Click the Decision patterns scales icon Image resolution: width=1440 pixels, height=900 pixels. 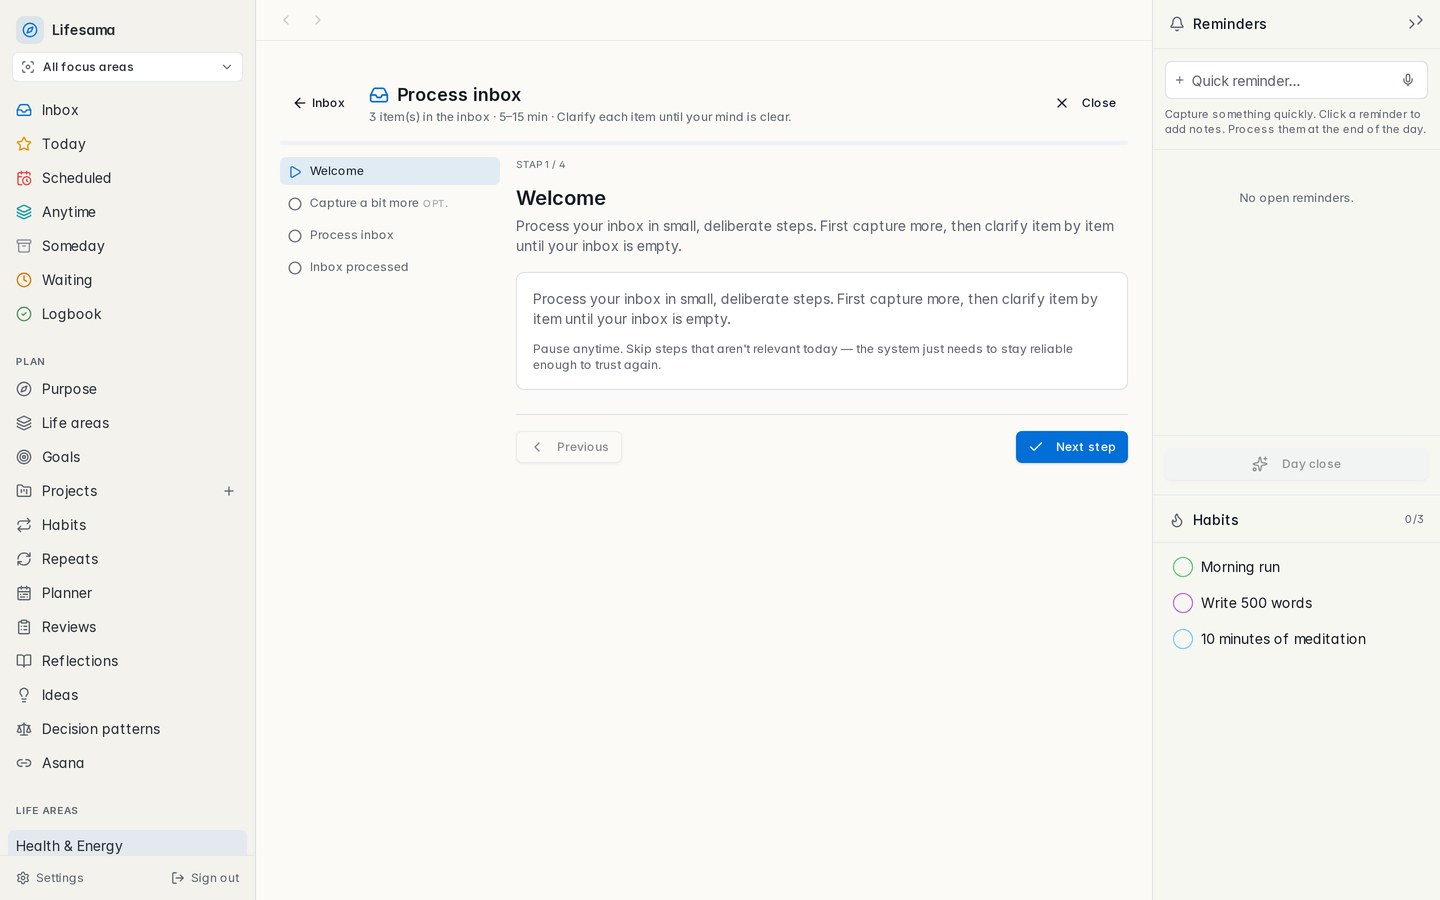(x=24, y=729)
